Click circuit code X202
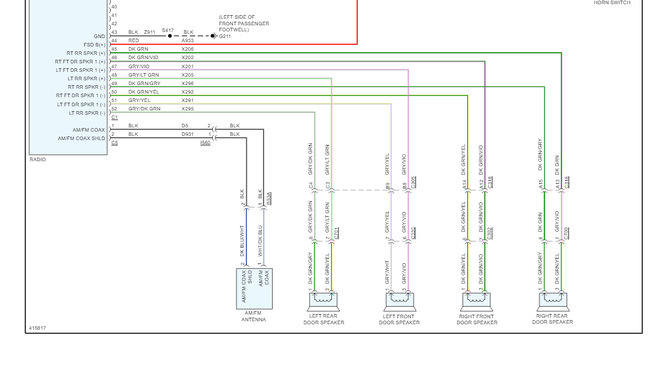The image size is (650, 372). point(188,58)
